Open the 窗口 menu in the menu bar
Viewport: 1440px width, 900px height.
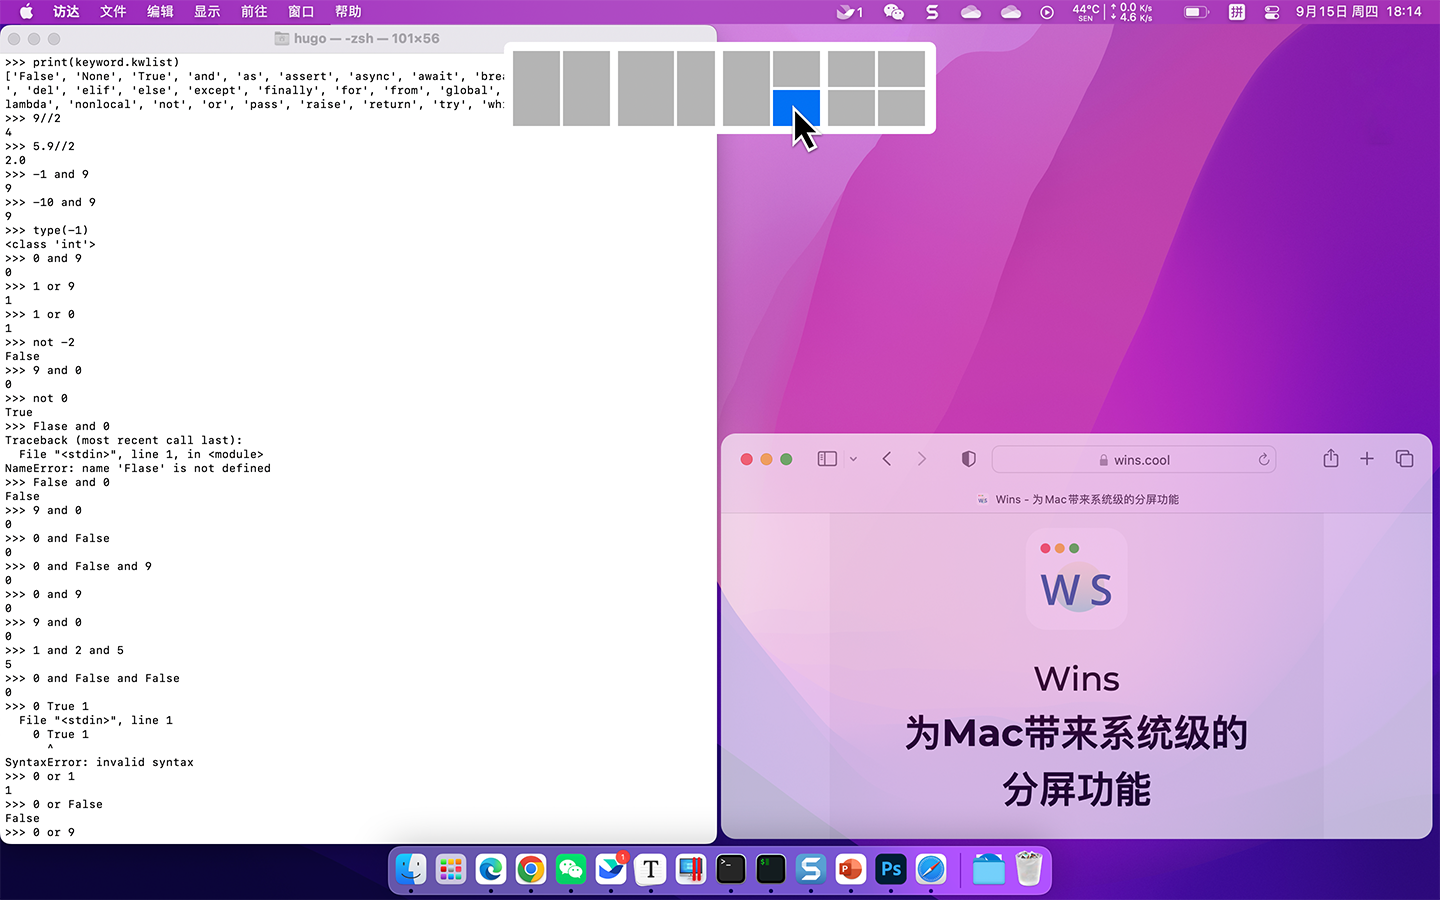(301, 12)
